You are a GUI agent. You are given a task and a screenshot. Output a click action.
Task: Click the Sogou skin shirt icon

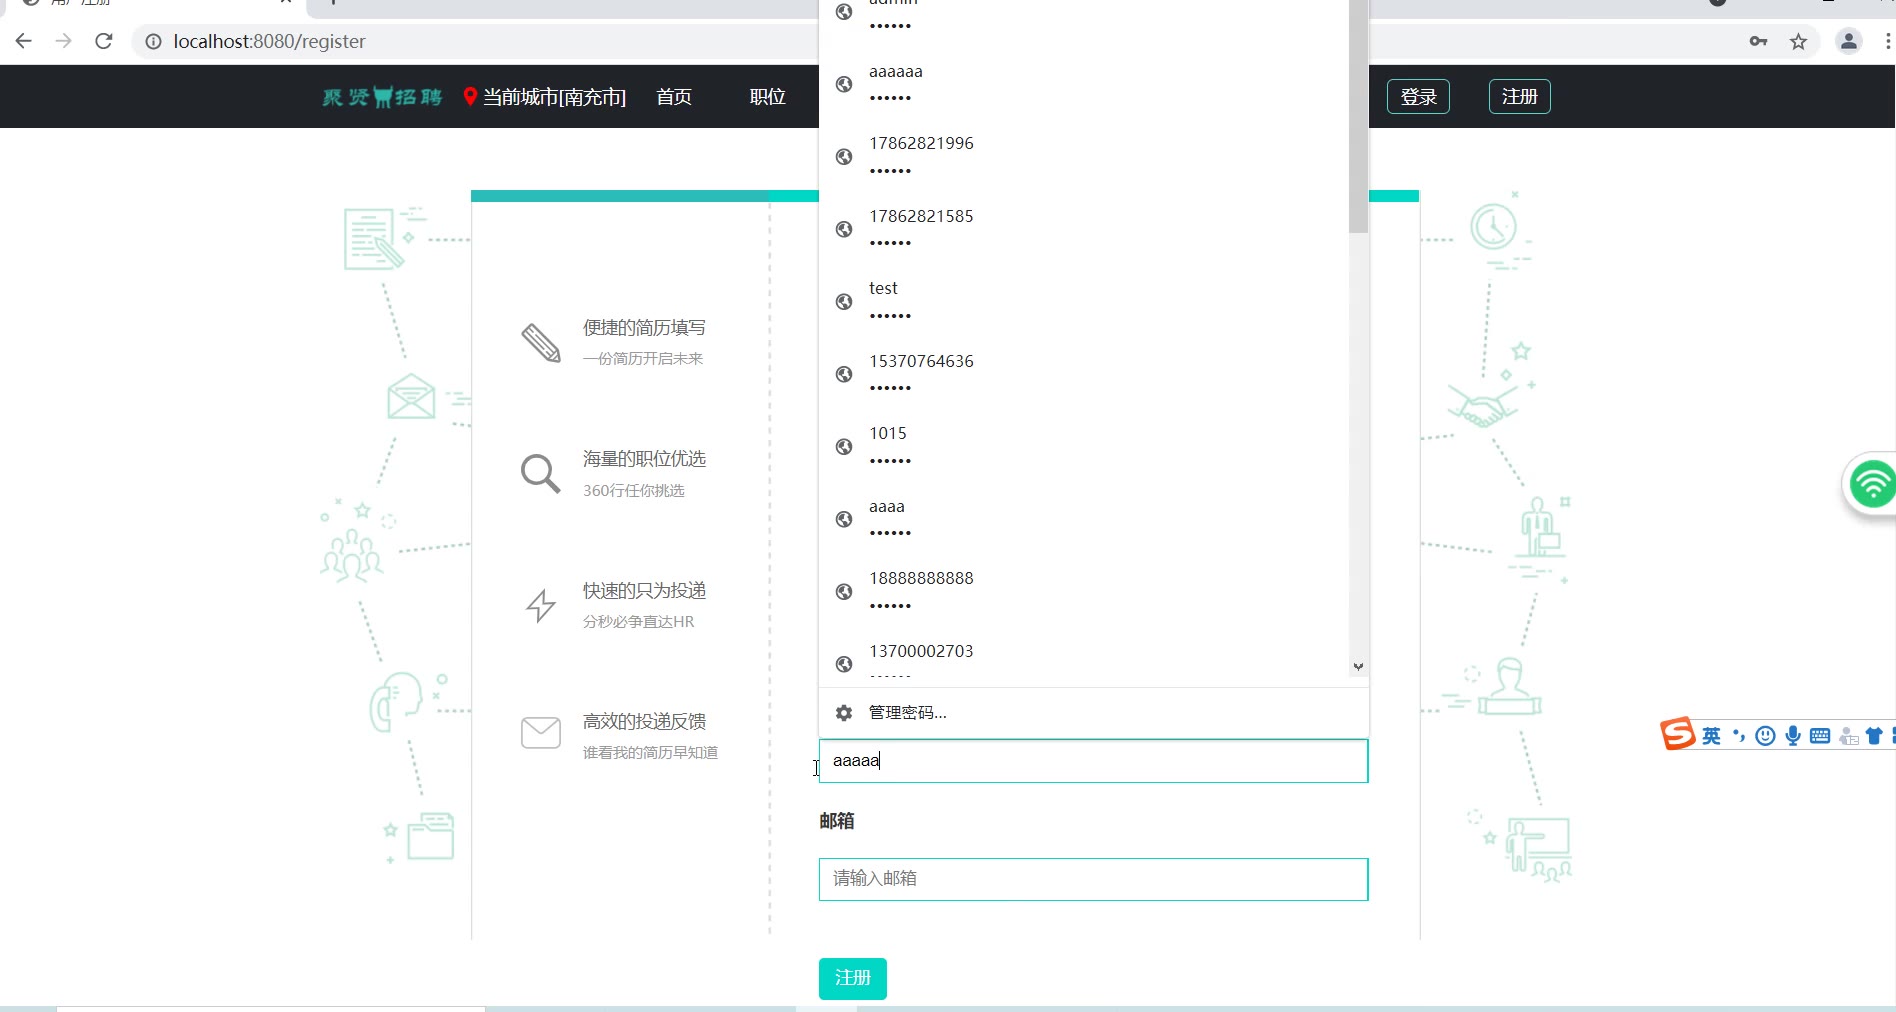pos(1874,736)
